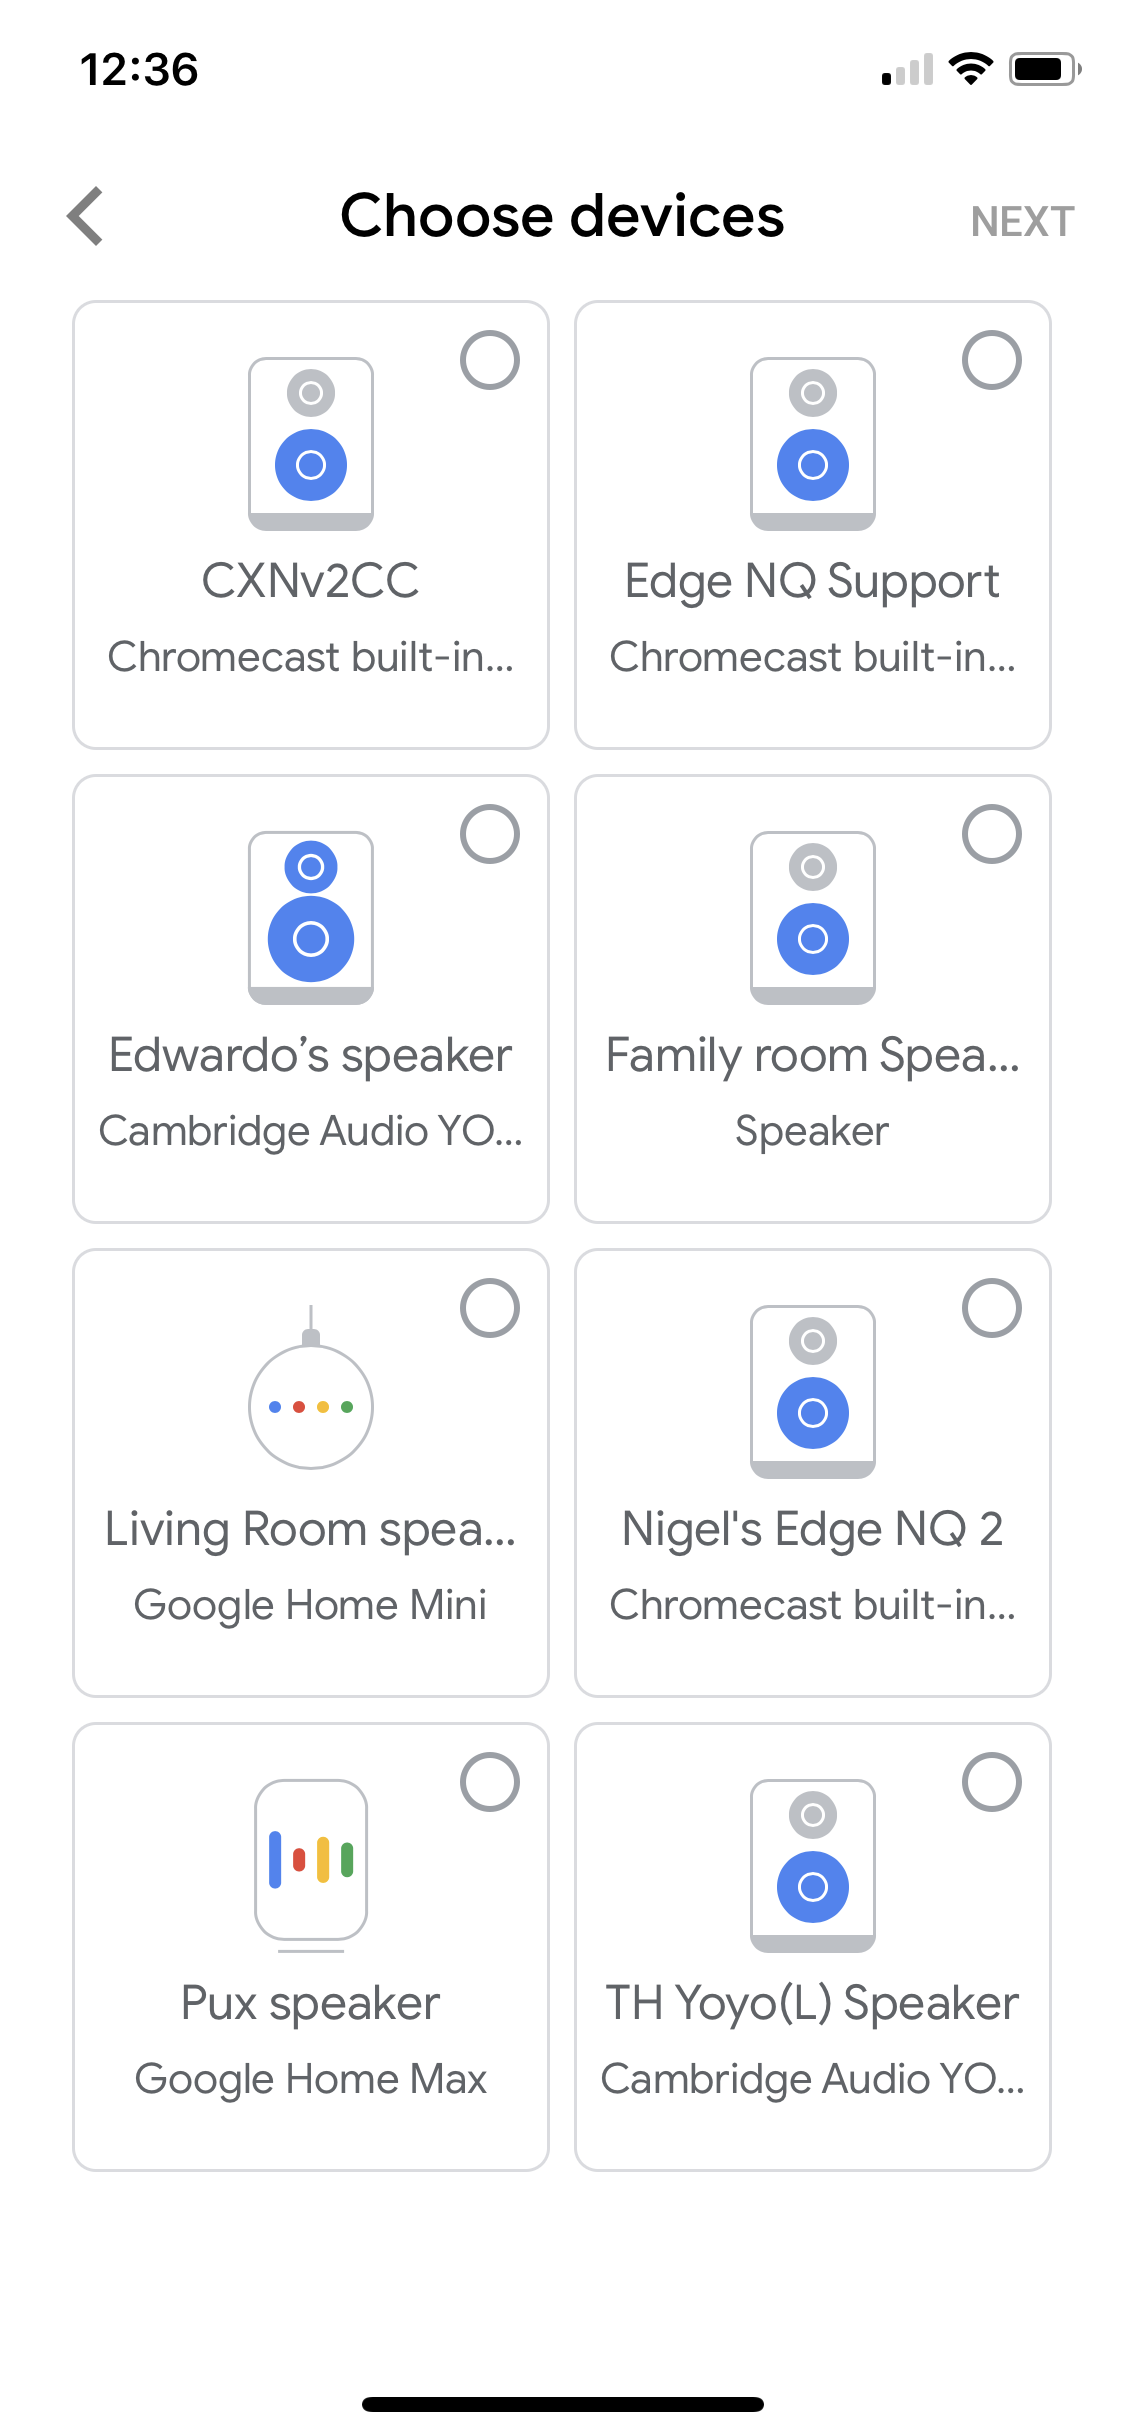Select Edwardo's speaker radio button
1125x2436 pixels.
[x=490, y=834]
